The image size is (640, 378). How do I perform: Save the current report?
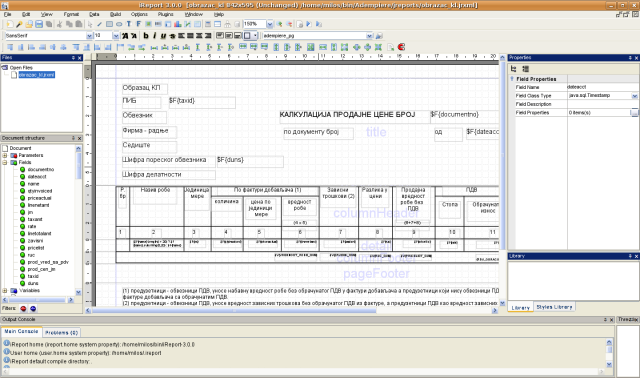click(39, 24)
